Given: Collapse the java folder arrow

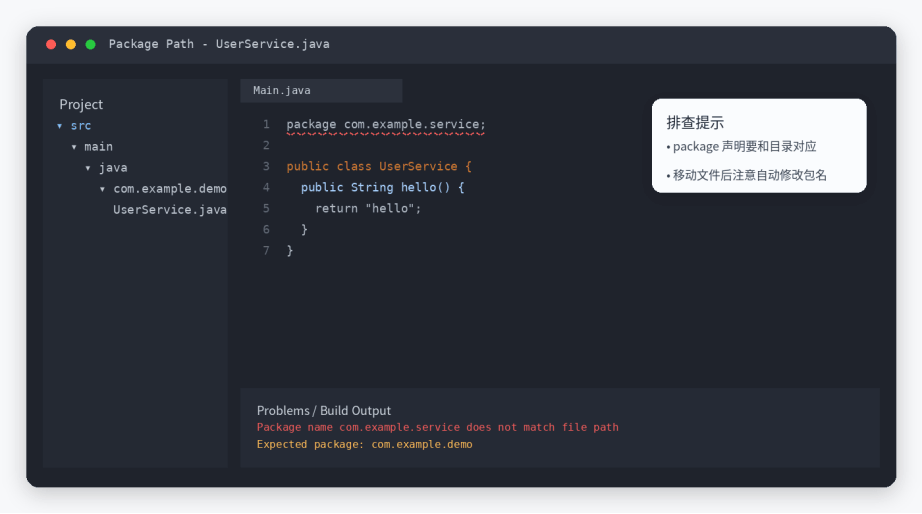Looking at the screenshot, I should (x=88, y=168).
